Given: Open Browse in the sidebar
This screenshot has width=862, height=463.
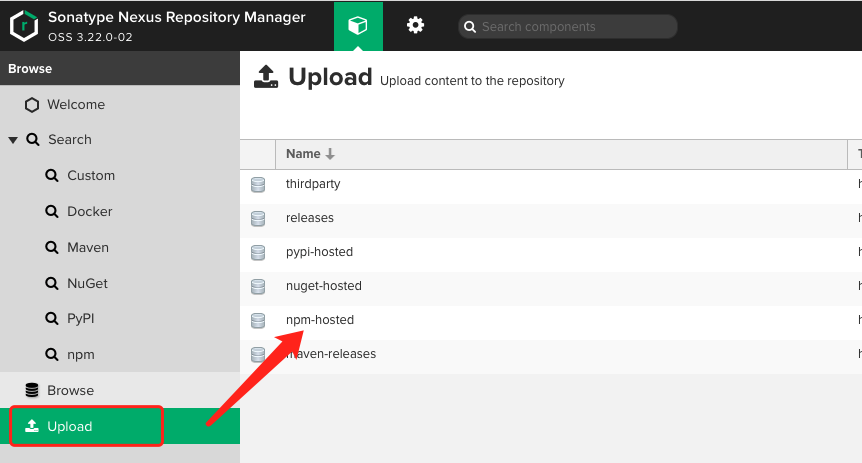Looking at the screenshot, I should (x=70, y=390).
